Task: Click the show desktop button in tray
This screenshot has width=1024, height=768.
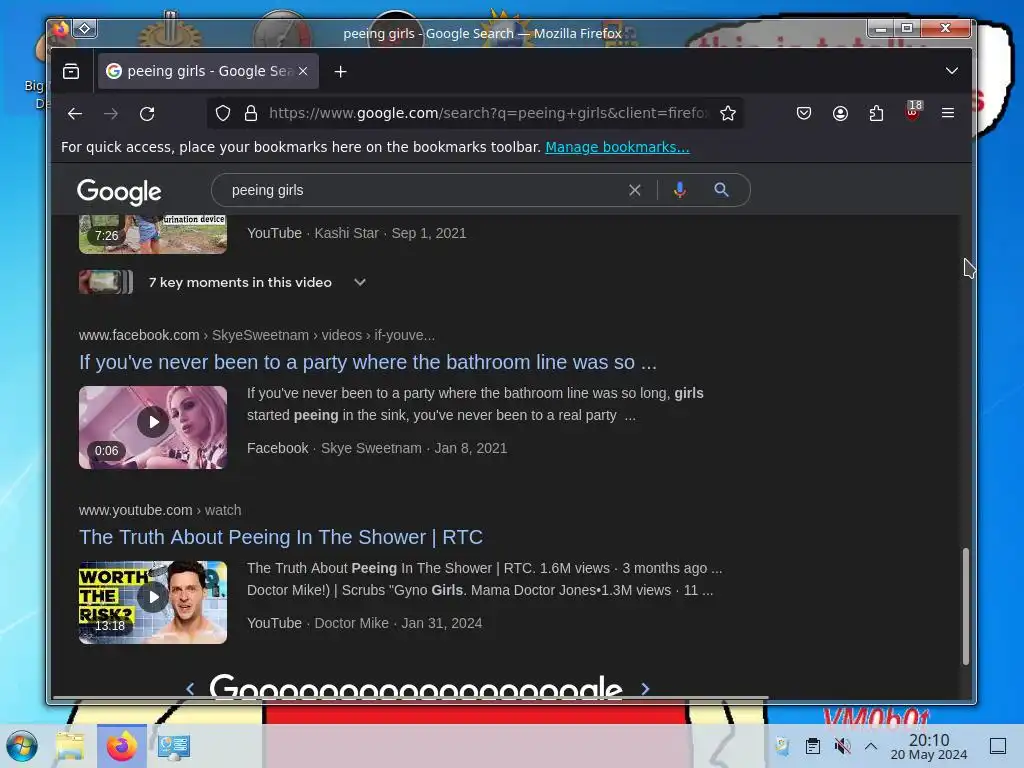Action: pos(997,746)
